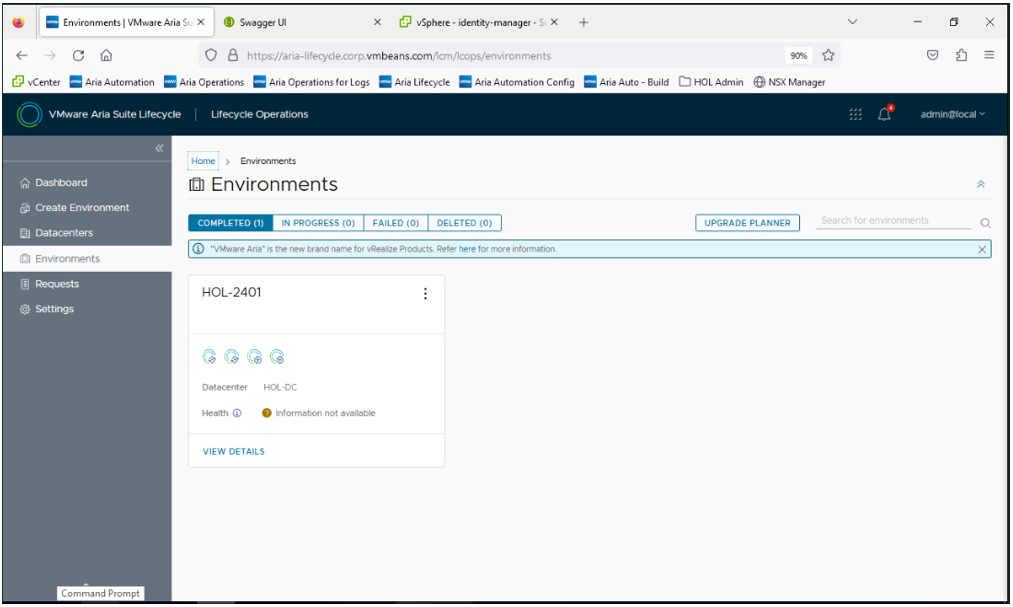The height and width of the screenshot is (607, 1013).
Task: Click the Health info icon
Action: (x=237, y=413)
